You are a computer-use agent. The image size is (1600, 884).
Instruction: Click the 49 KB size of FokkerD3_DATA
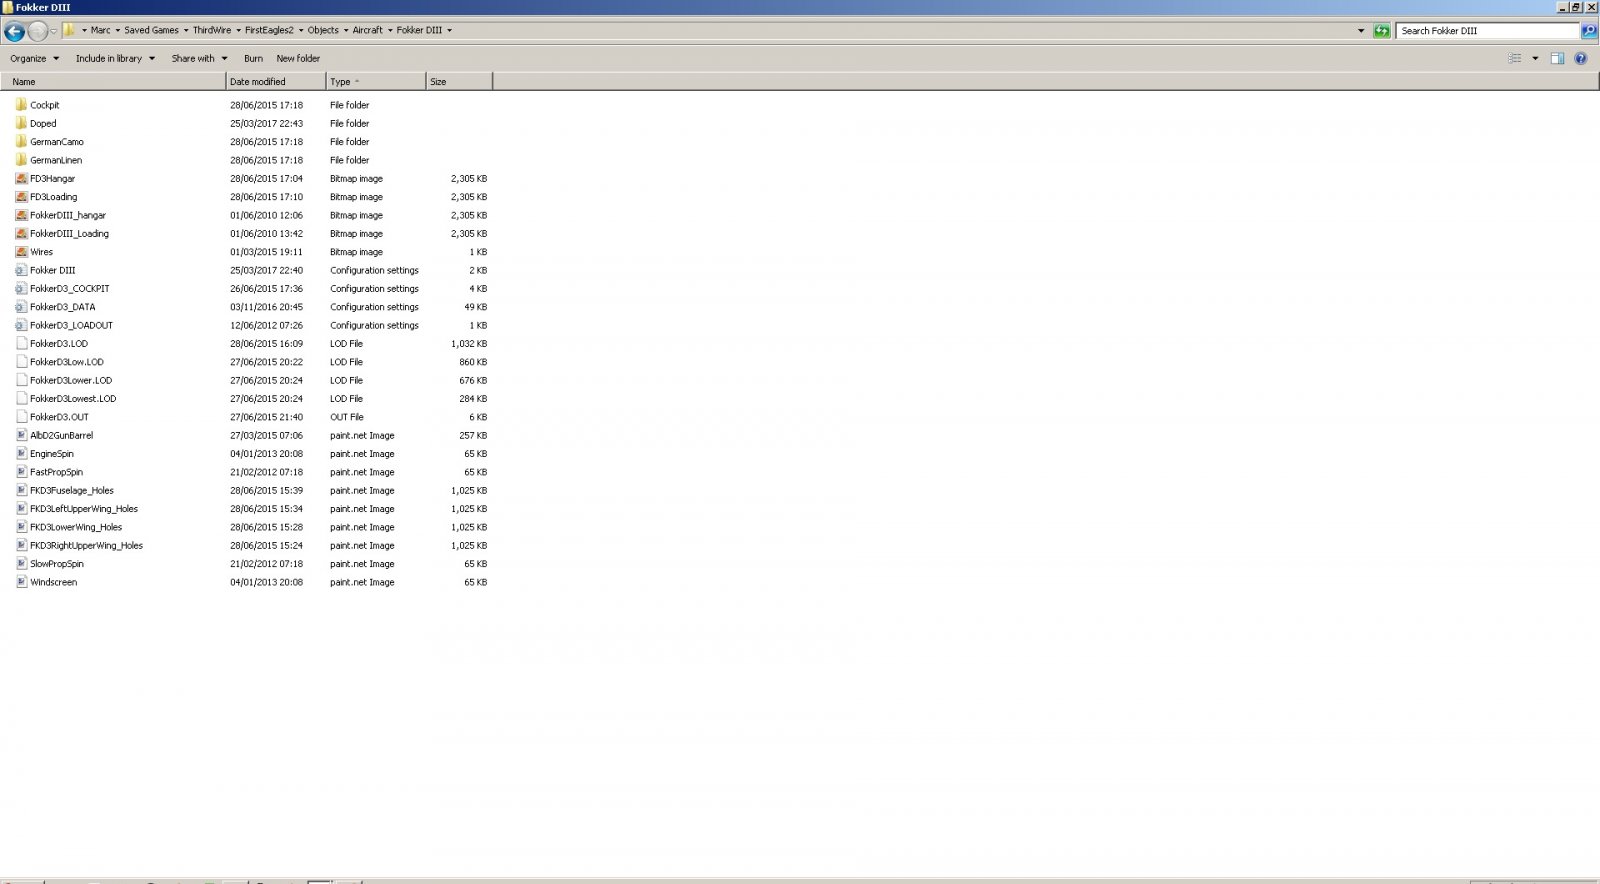tap(475, 307)
